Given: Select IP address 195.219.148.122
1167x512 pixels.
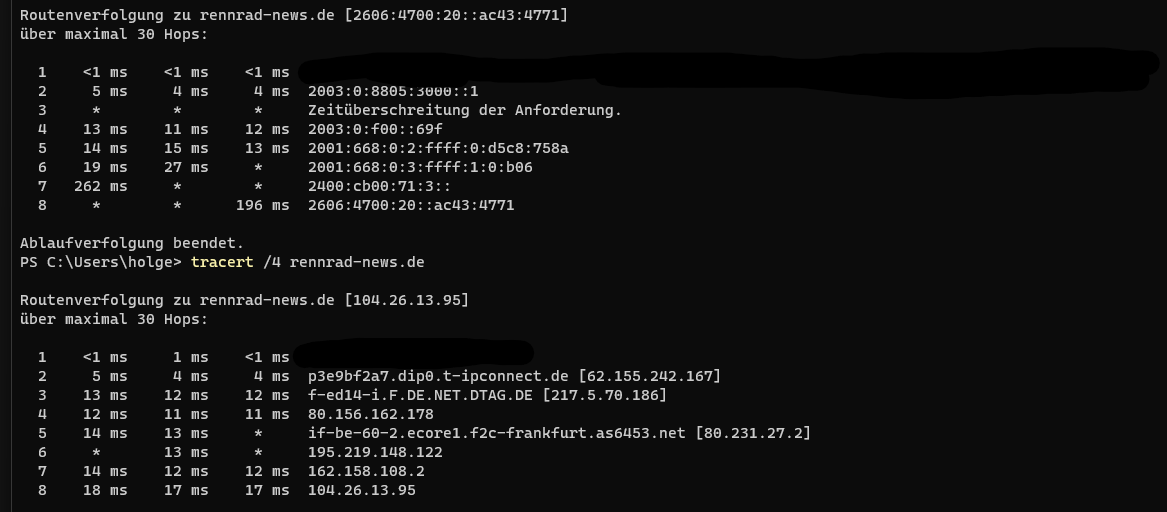Looking at the screenshot, I should click(x=375, y=452).
